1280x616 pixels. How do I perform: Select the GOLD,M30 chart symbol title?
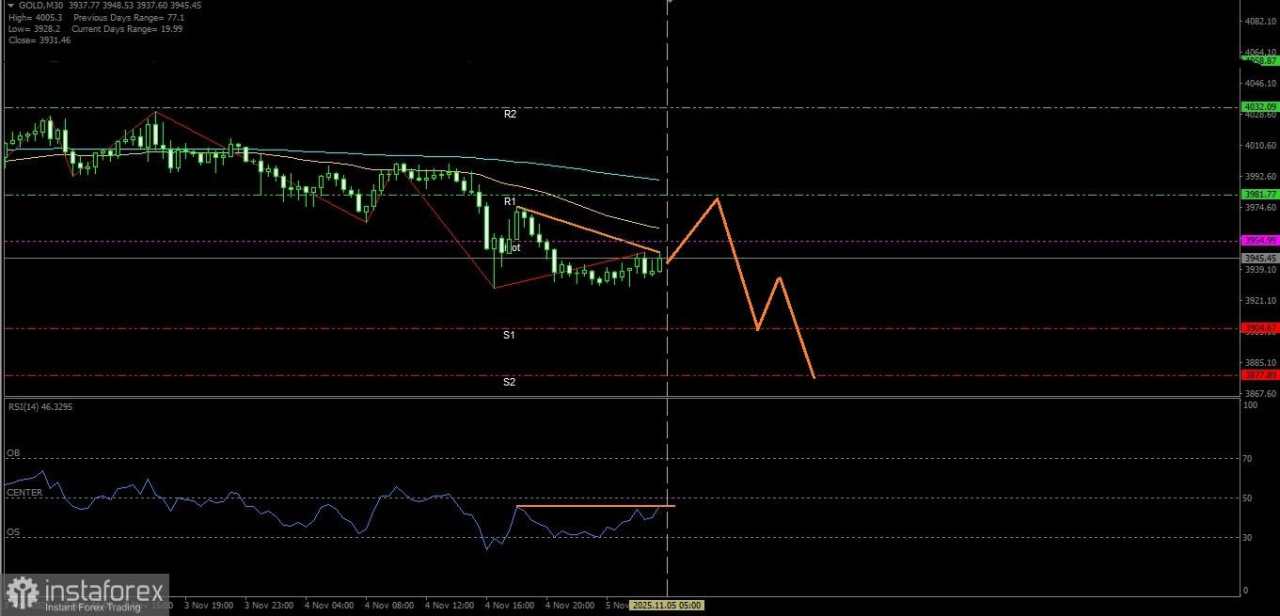[x=36, y=6]
